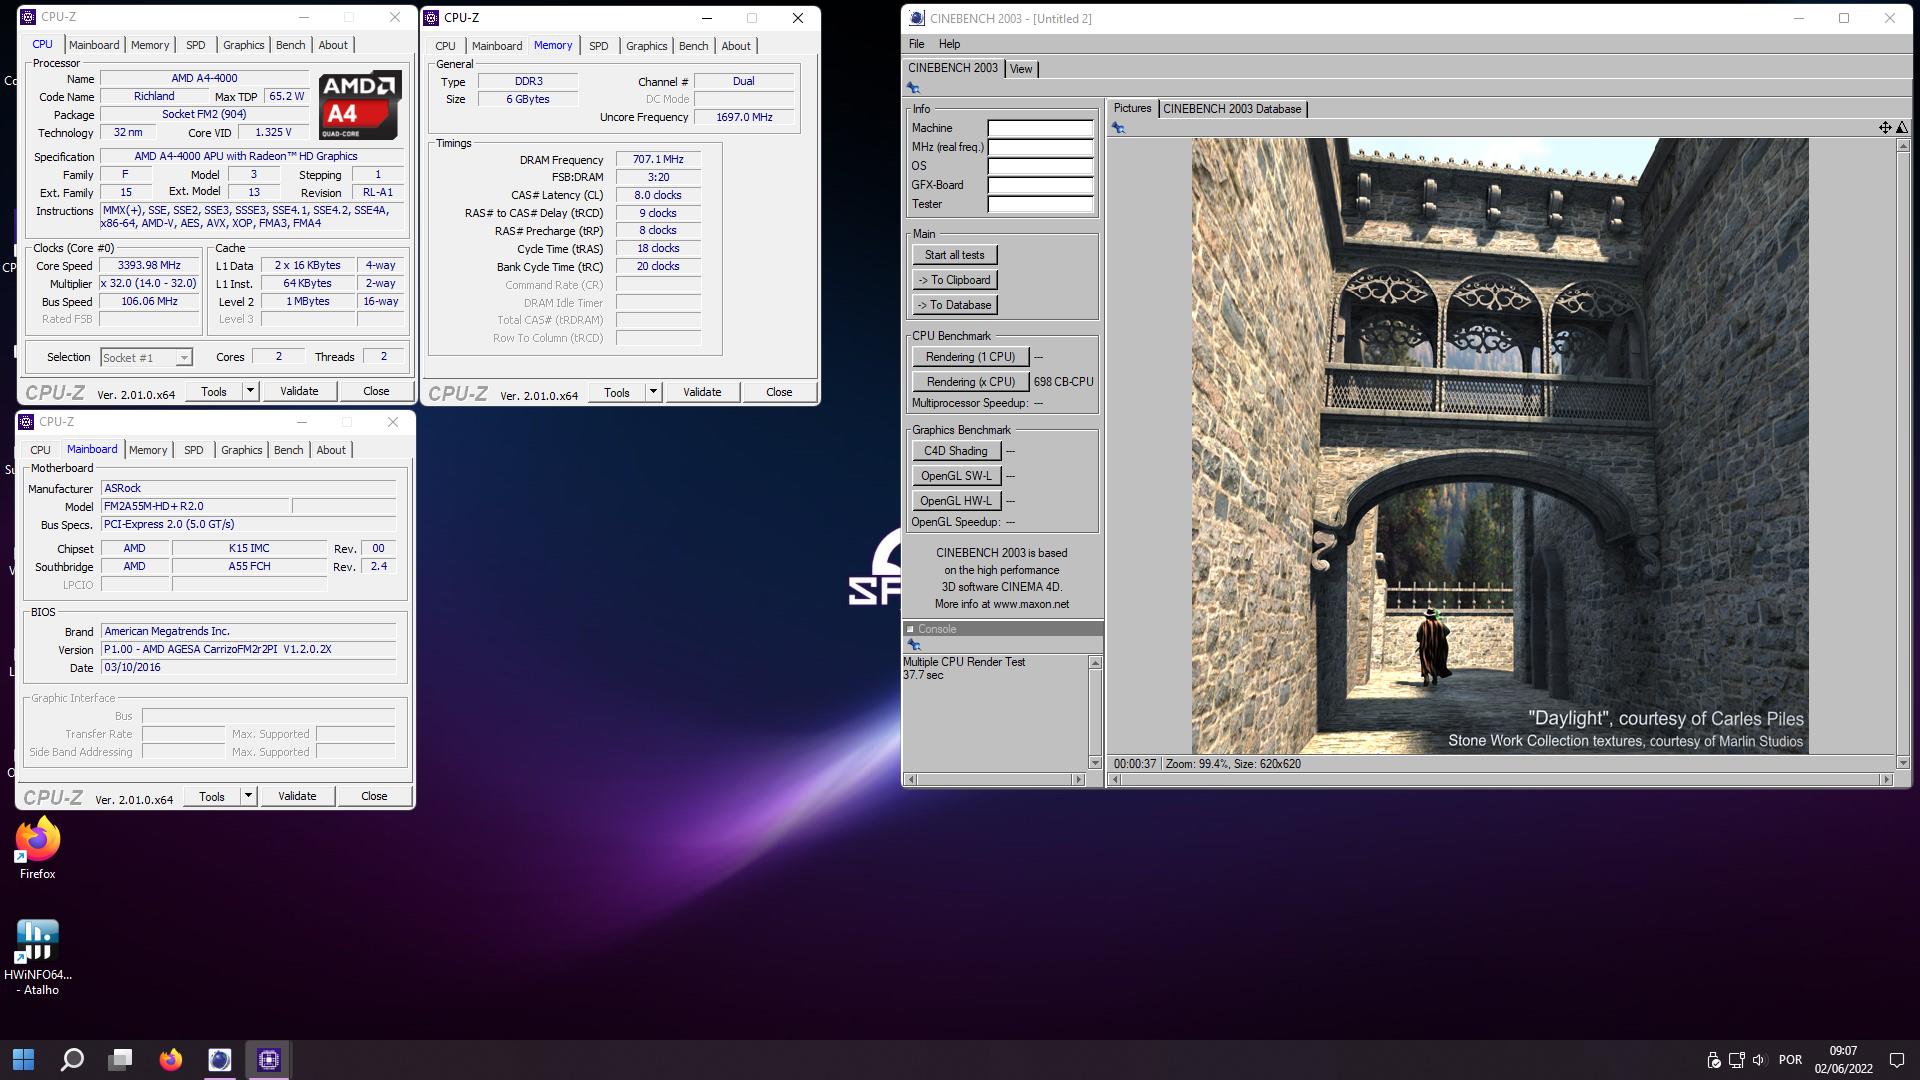Select Graphics tab in CPU-Z Mainboard window
This screenshot has height=1080, width=1920.
click(242, 450)
